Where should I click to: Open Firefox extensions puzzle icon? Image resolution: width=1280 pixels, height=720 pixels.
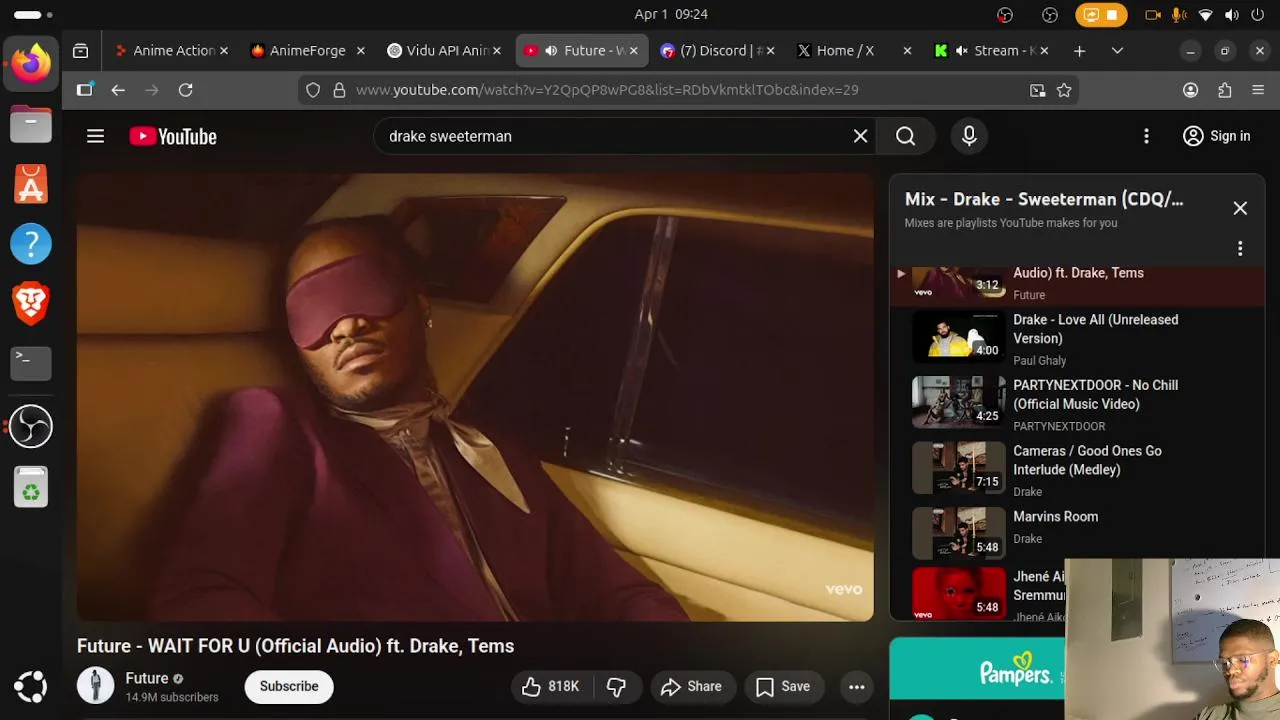coord(1225,90)
